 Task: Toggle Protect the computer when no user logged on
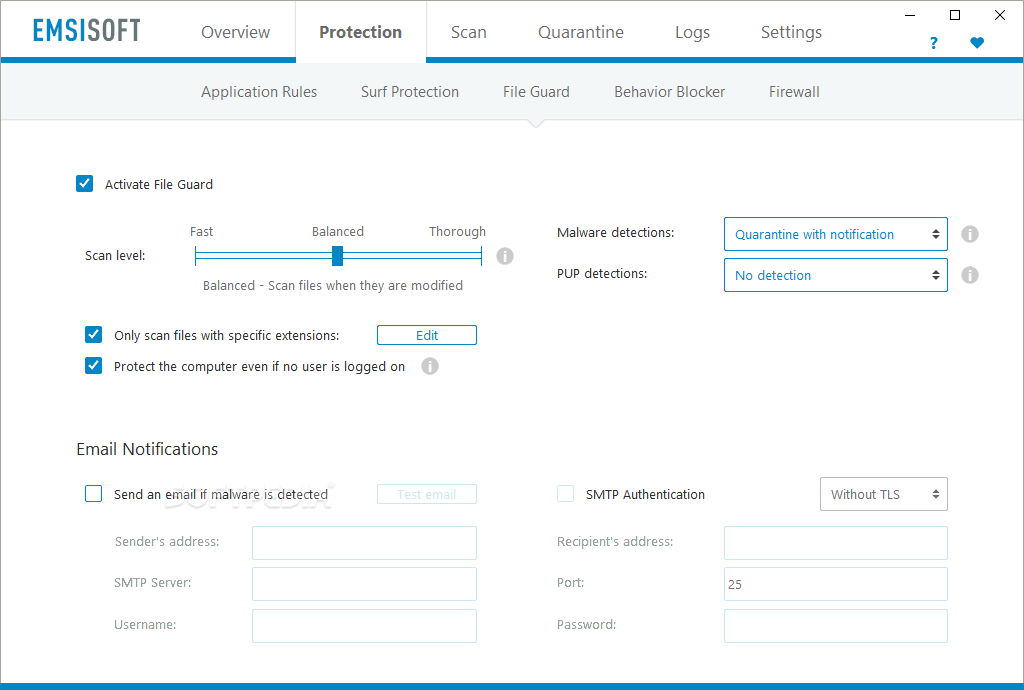click(x=93, y=366)
